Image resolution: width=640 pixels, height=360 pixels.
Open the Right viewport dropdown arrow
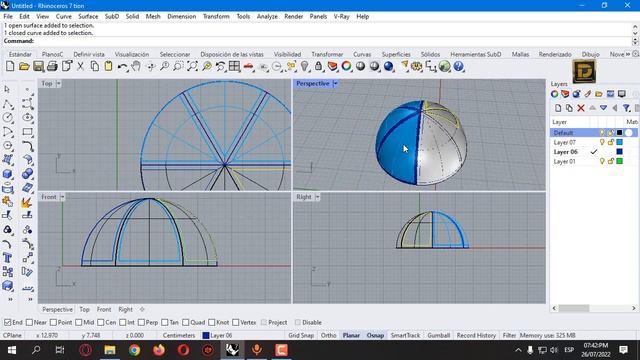(x=317, y=197)
